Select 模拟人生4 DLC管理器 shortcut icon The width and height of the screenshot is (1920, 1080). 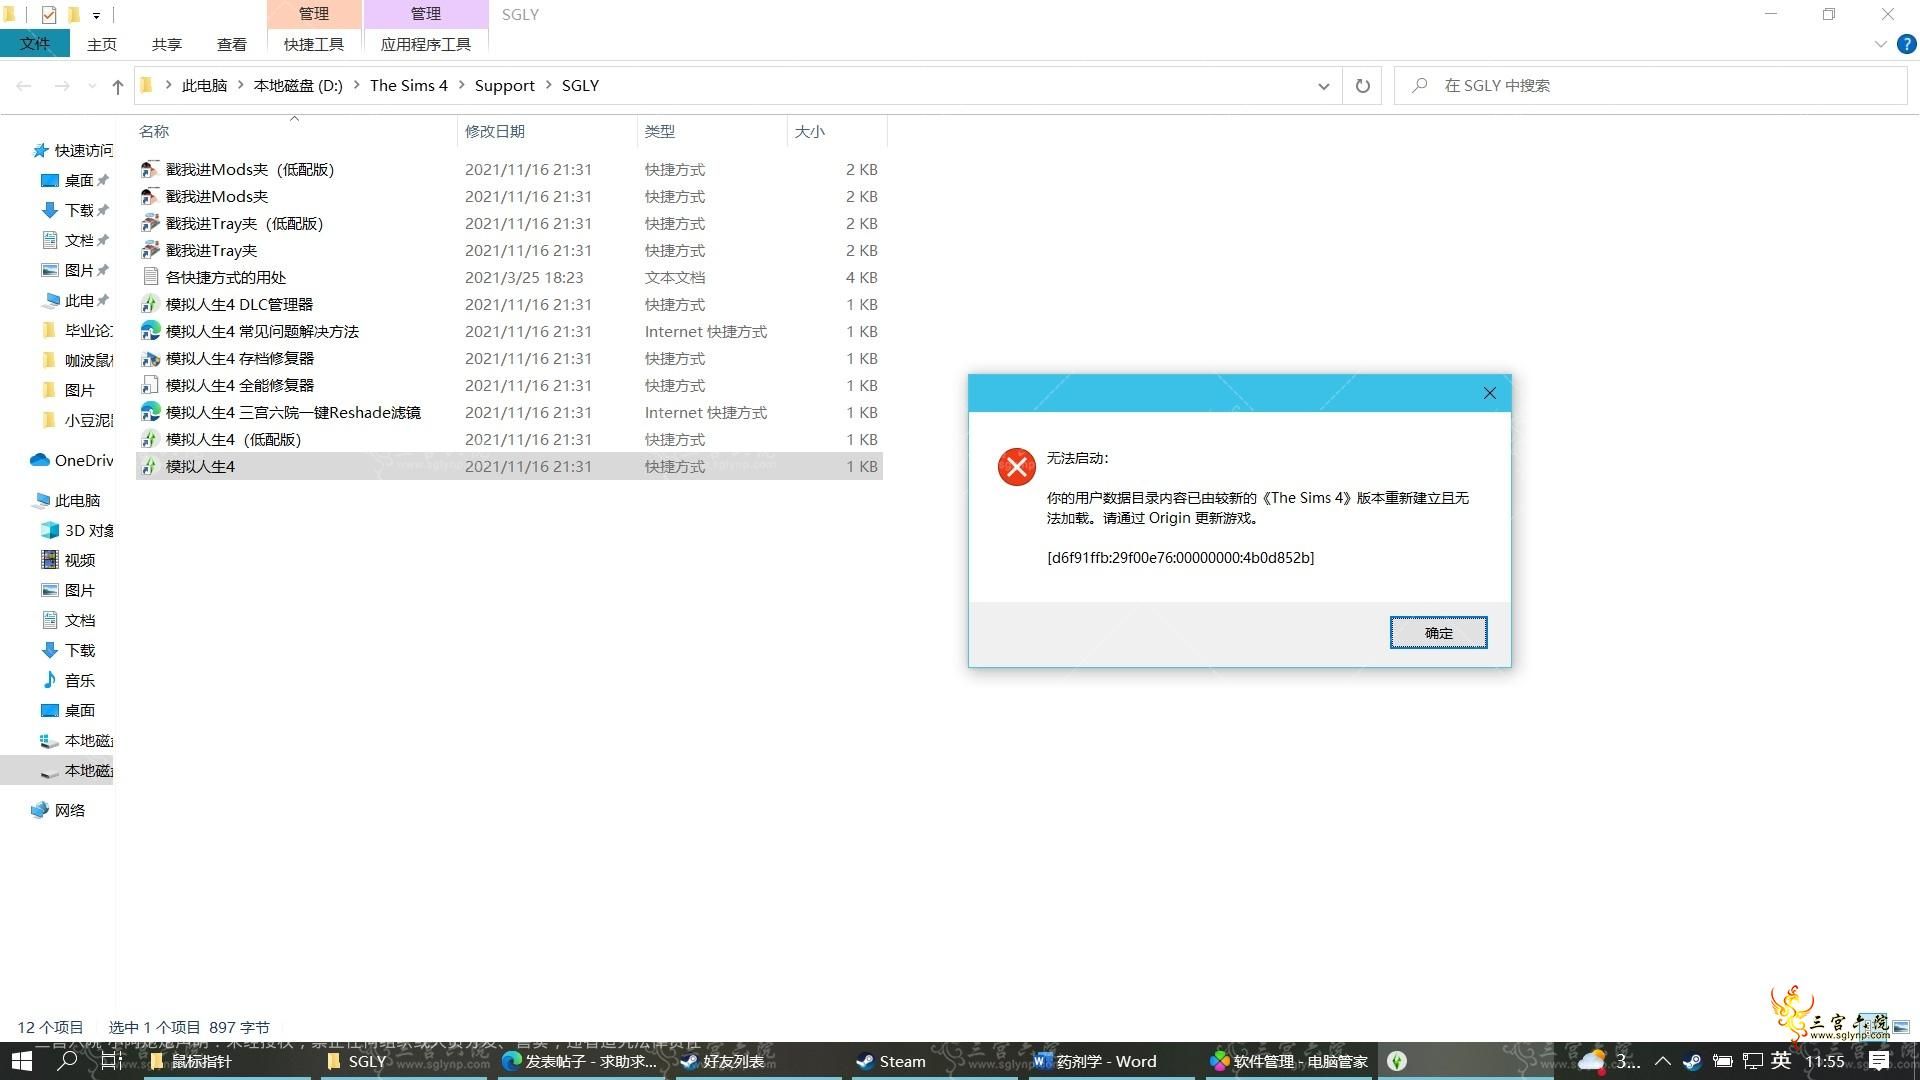[x=150, y=304]
